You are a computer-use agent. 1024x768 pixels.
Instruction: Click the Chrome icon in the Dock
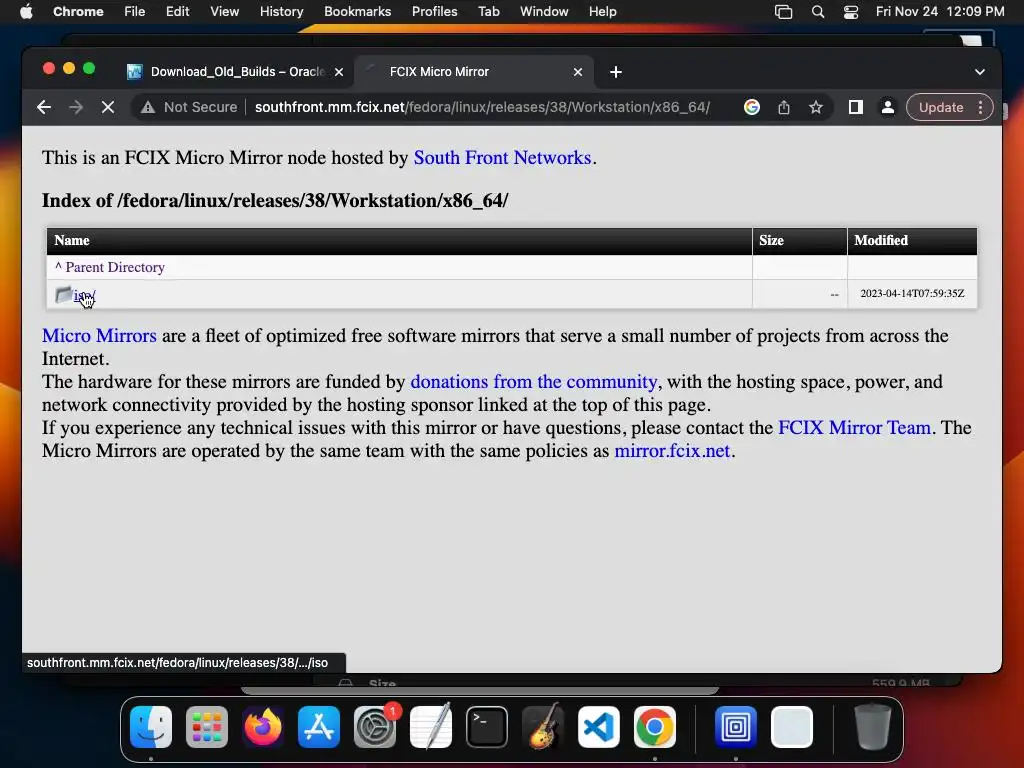click(655, 727)
